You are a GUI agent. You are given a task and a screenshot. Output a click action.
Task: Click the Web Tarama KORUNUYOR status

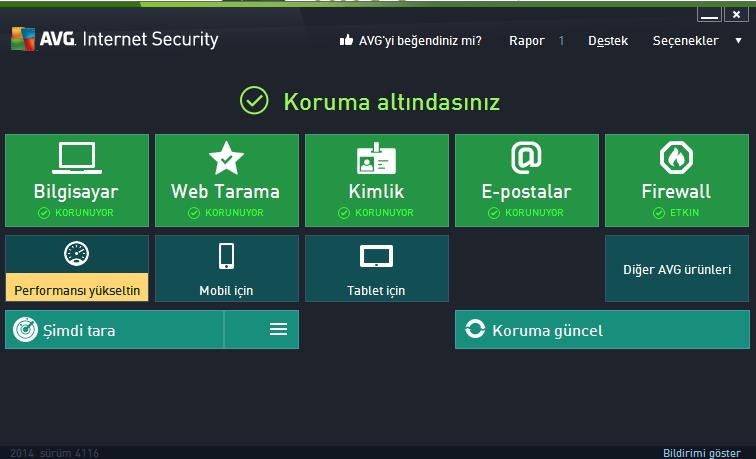[x=226, y=213]
